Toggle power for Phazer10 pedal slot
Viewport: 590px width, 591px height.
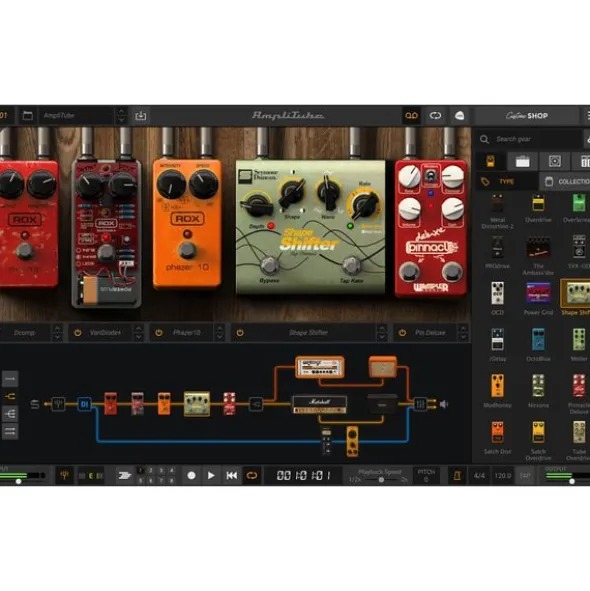point(159,333)
